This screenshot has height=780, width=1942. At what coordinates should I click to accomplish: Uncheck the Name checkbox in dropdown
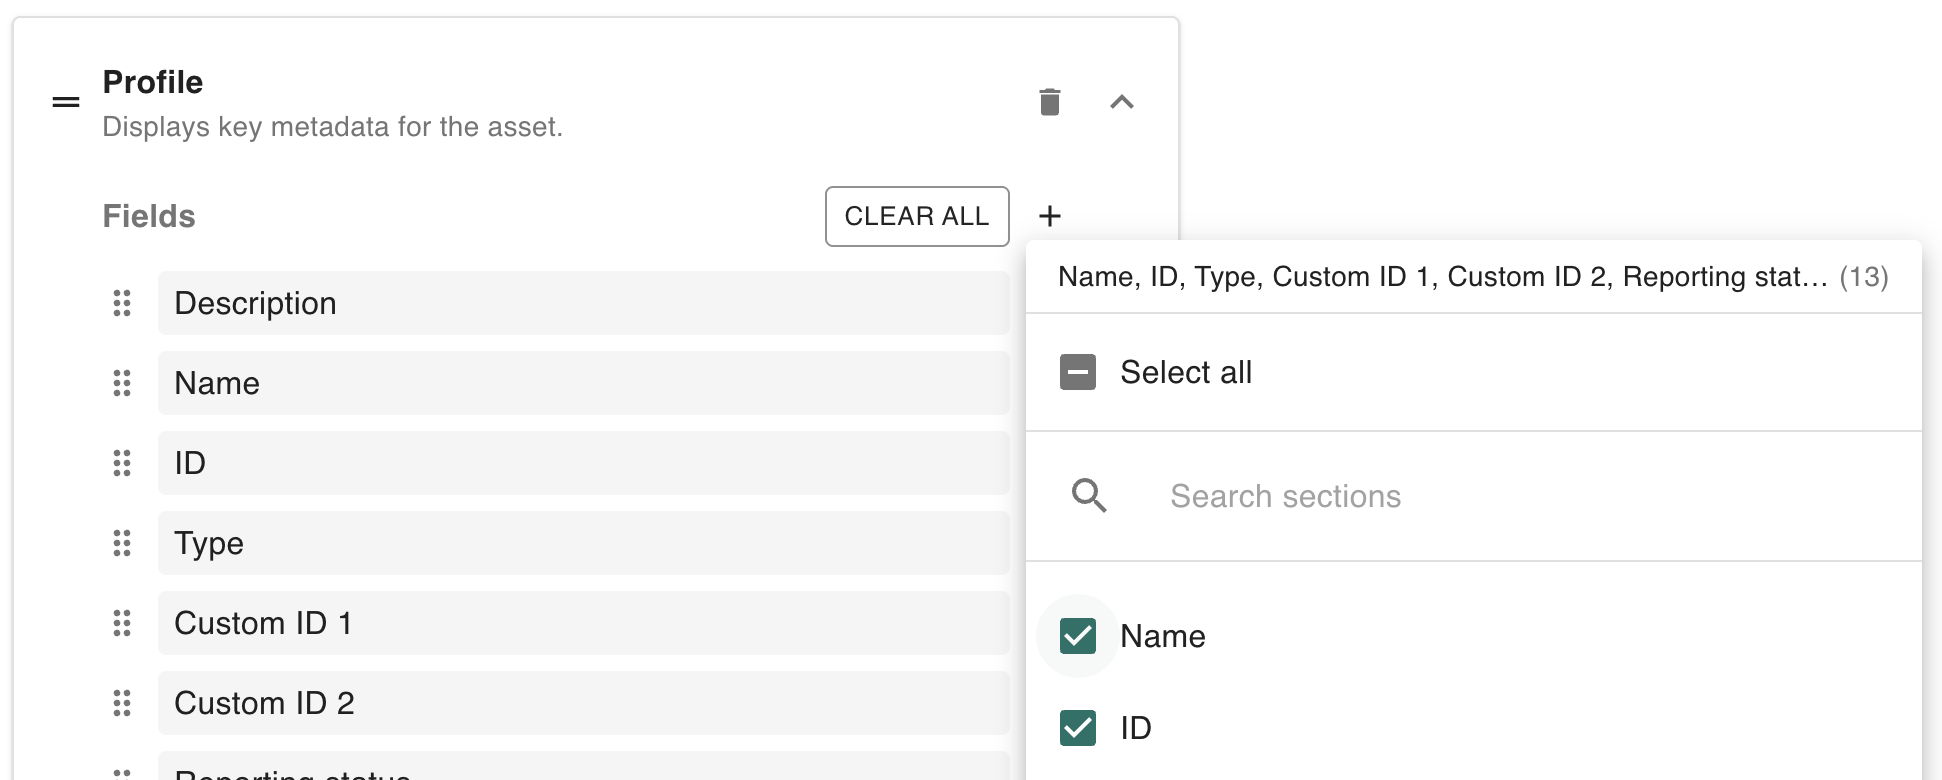1078,636
